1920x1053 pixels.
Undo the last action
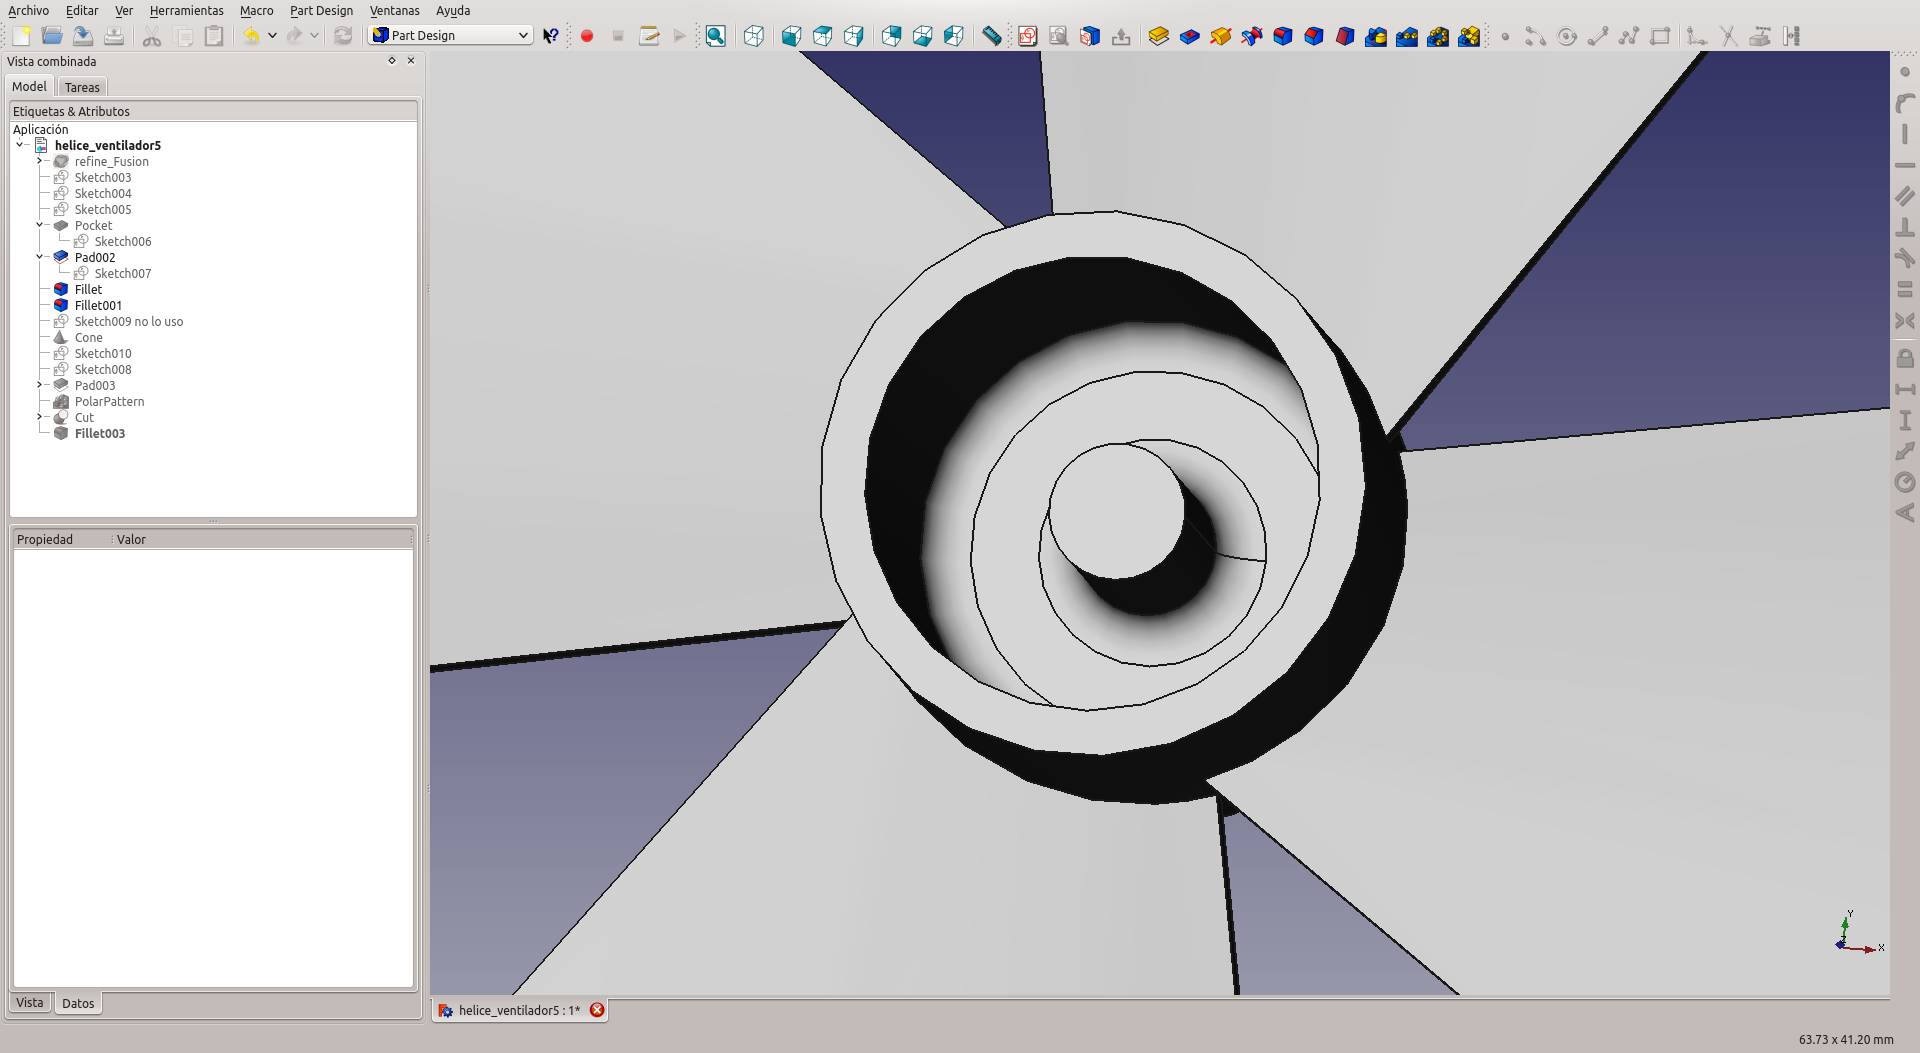coord(251,36)
